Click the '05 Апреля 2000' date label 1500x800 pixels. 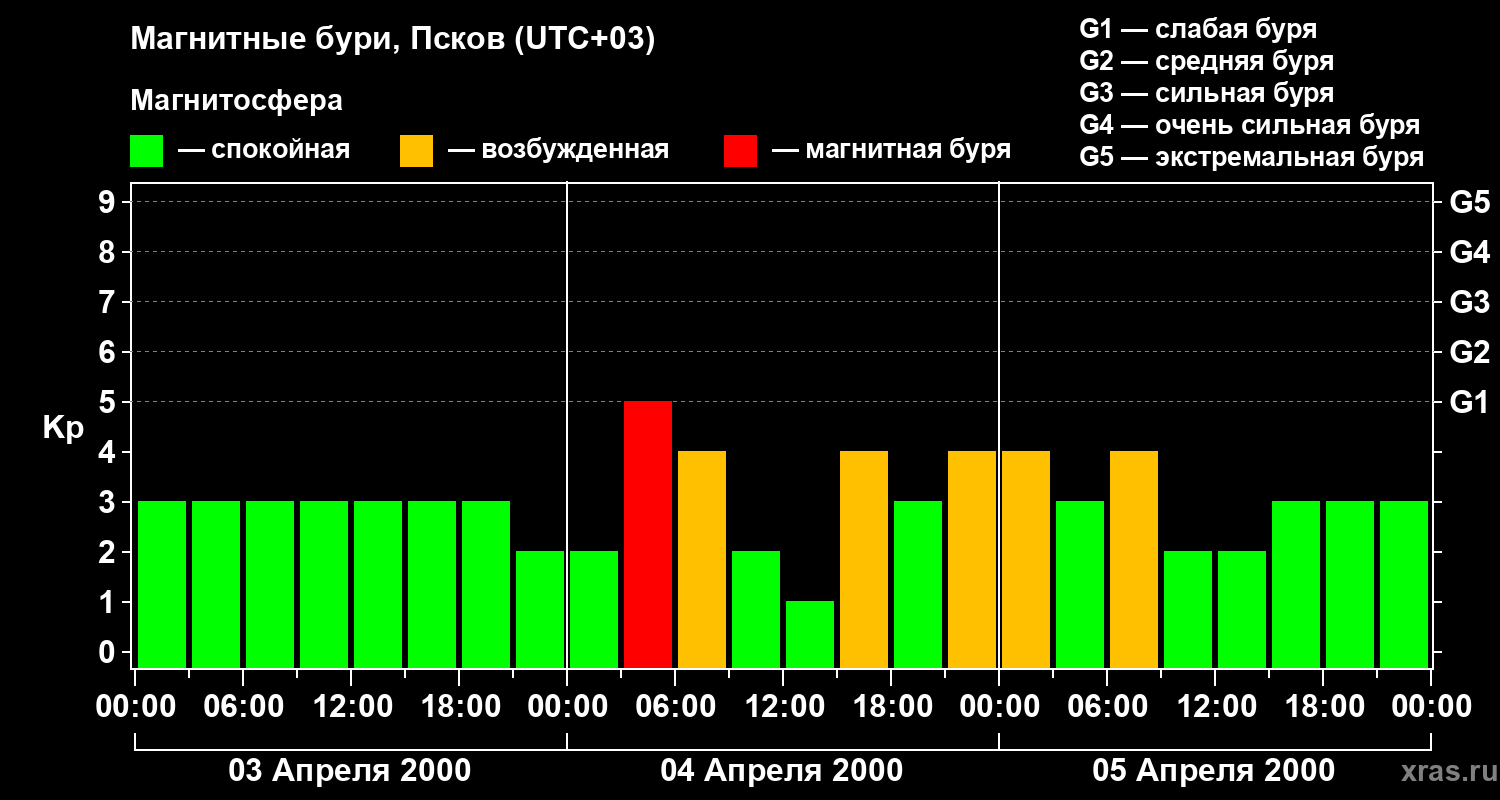click(x=1214, y=771)
